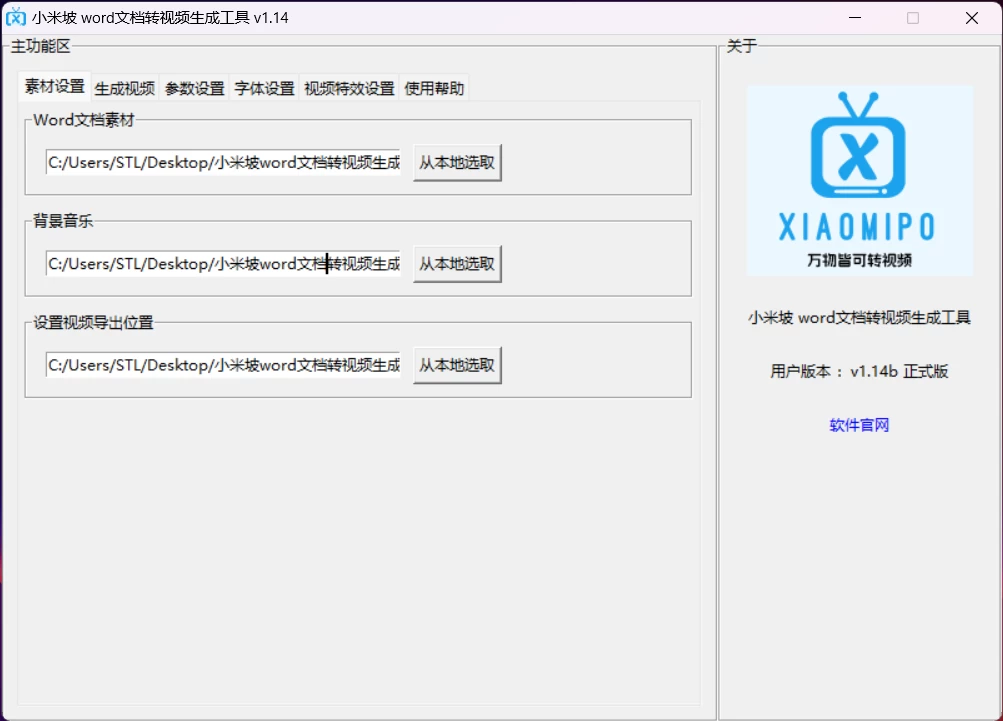Image resolution: width=1003 pixels, height=721 pixels.
Task: Click the app icon in title bar
Action: pos(15,17)
